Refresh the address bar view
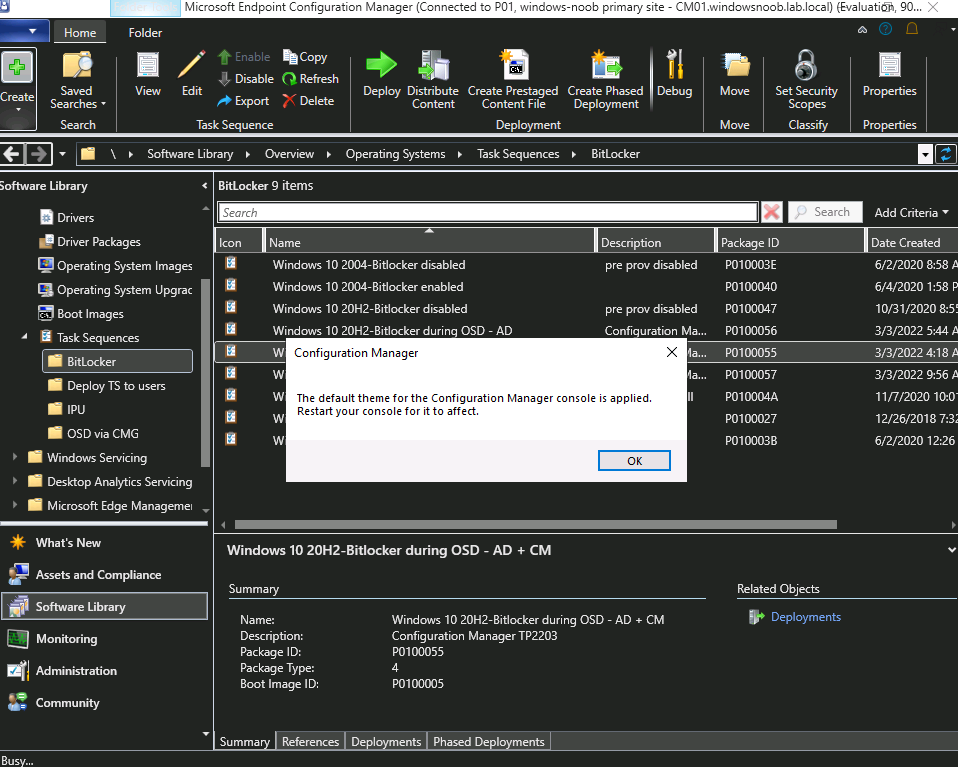Image resolution: width=958 pixels, height=767 pixels. point(946,154)
